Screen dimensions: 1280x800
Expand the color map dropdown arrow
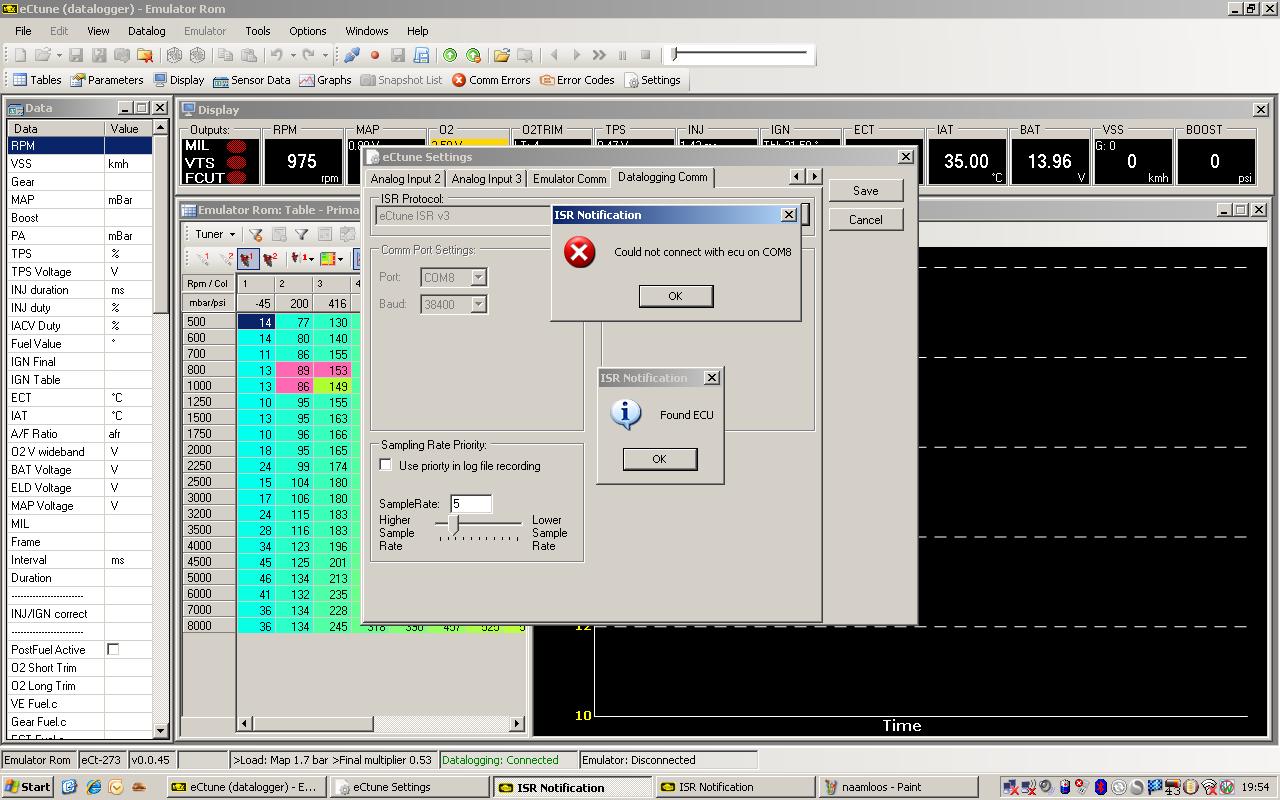click(x=340, y=258)
